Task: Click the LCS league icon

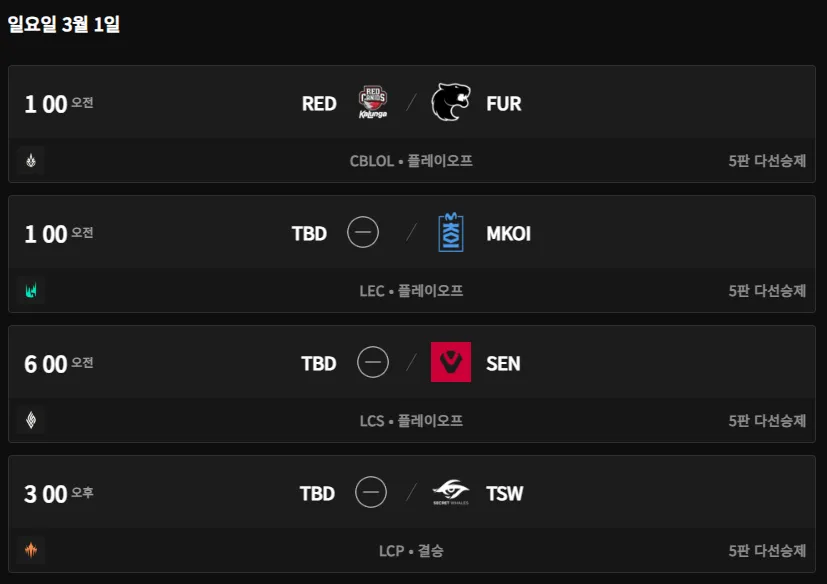Action: [31, 421]
